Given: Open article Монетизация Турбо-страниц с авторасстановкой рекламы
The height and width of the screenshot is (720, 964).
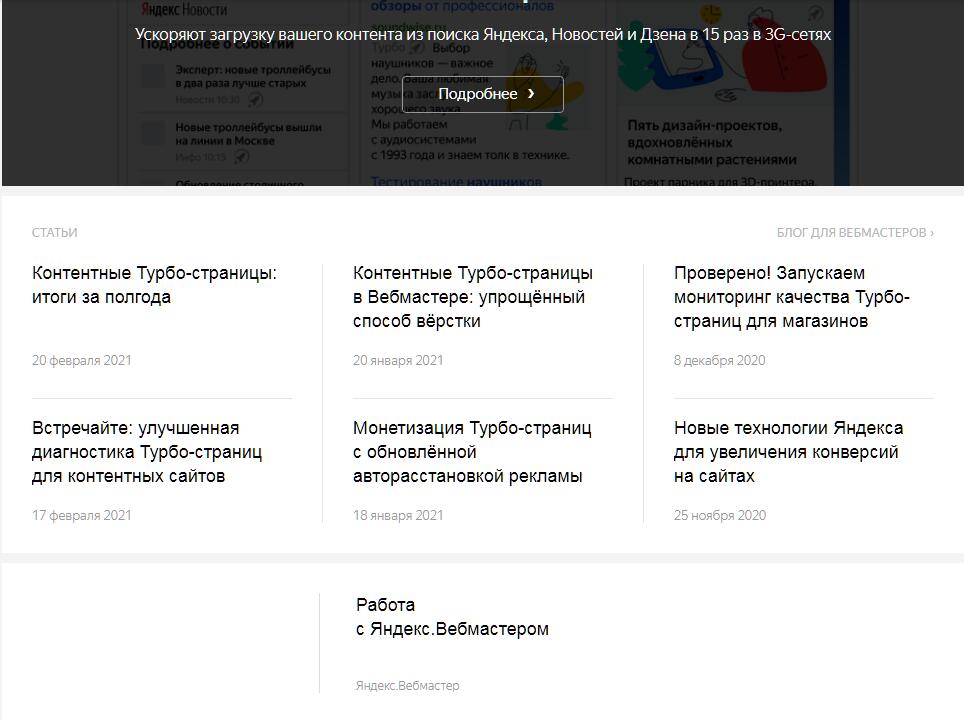Looking at the screenshot, I should tap(472, 452).
